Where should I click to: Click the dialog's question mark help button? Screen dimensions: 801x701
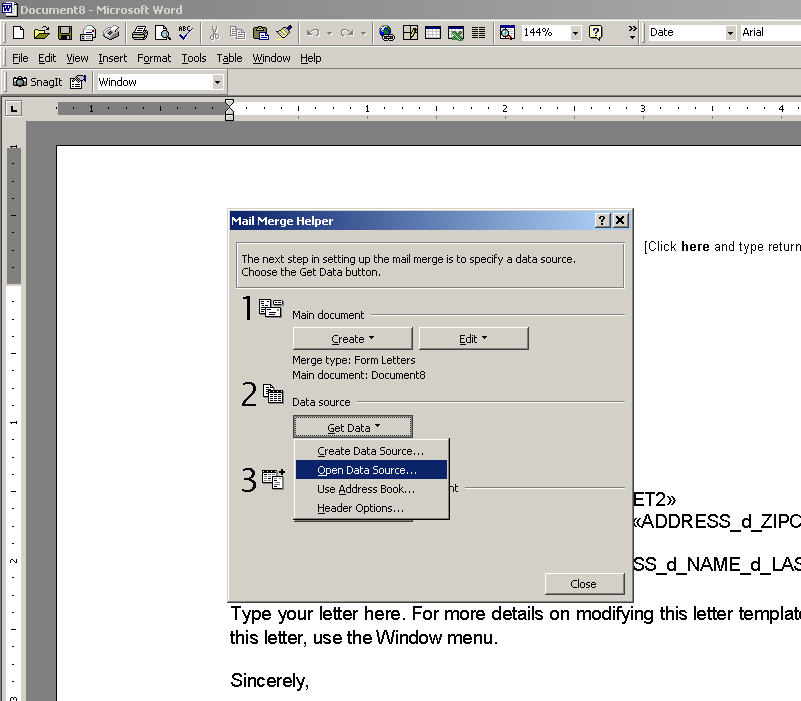coord(603,221)
